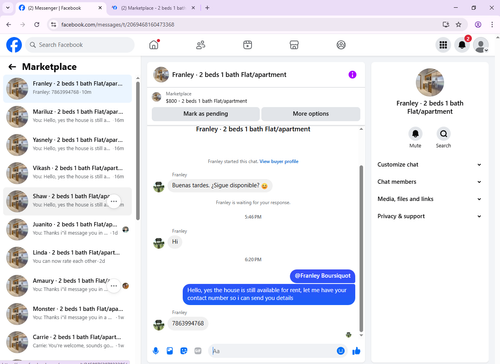Open the grid menu icon
Viewport: 500px width, 364px height.
click(443, 45)
